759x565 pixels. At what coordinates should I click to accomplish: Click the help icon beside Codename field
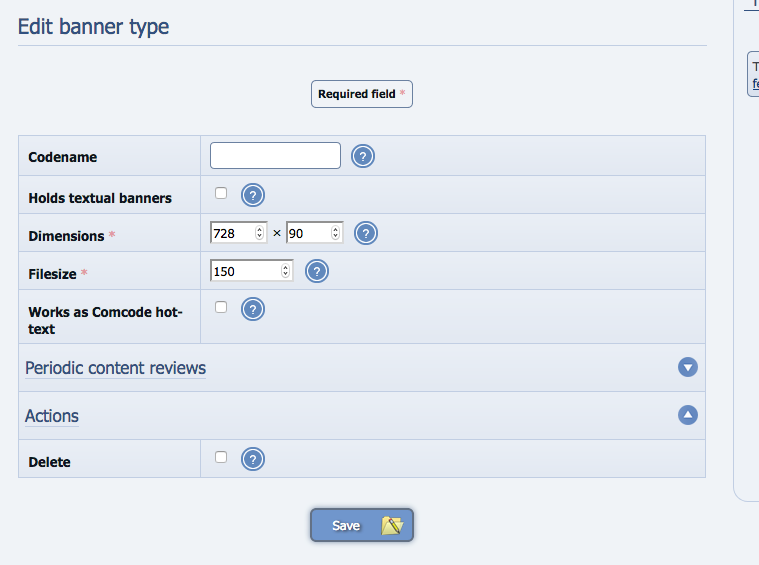tap(363, 156)
